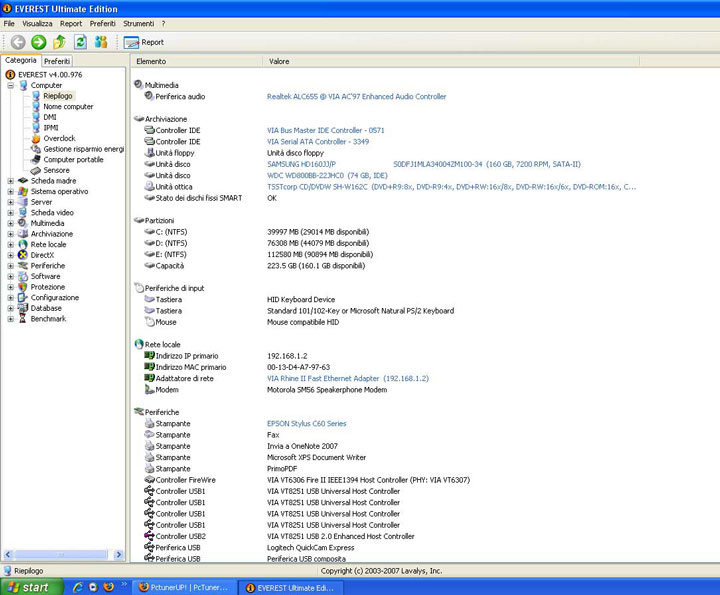The image size is (720, 595).
Task: Click the Software tree icon
Action: [x=23, y=276]
